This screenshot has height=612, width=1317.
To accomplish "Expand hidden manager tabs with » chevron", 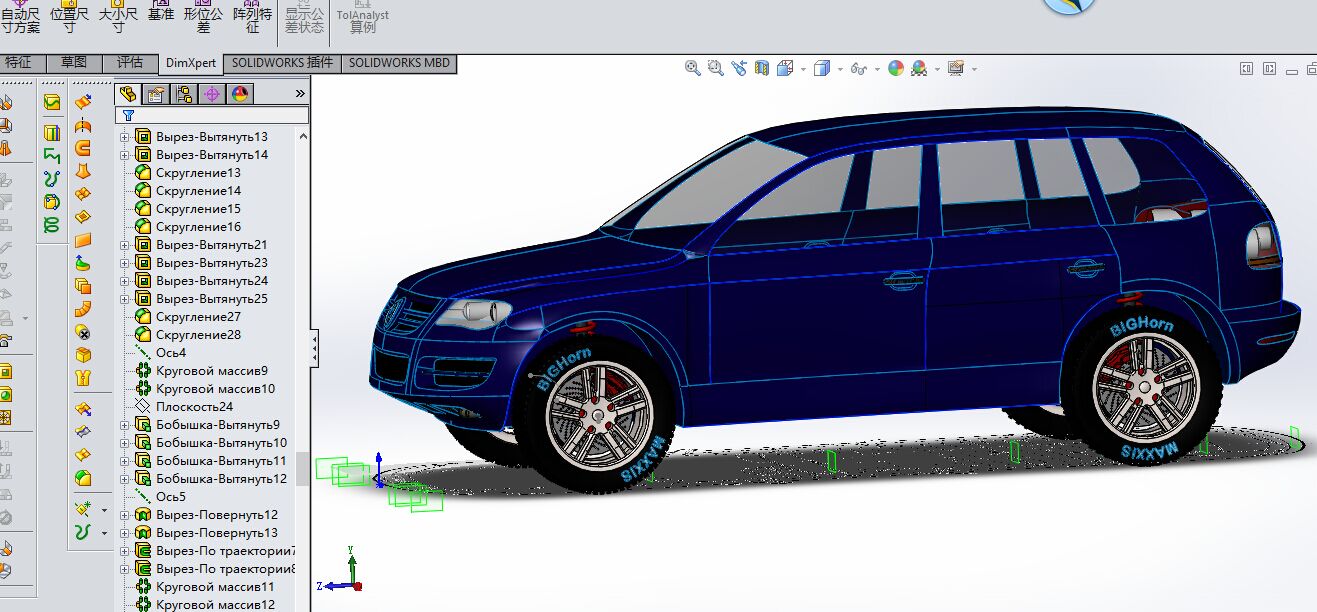I will [x=300, y=94].
